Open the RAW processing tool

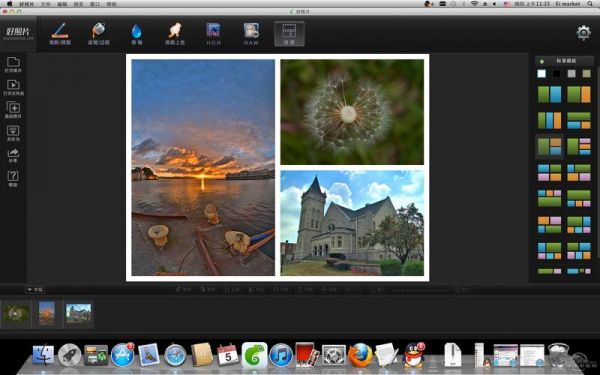click(251, 34)
